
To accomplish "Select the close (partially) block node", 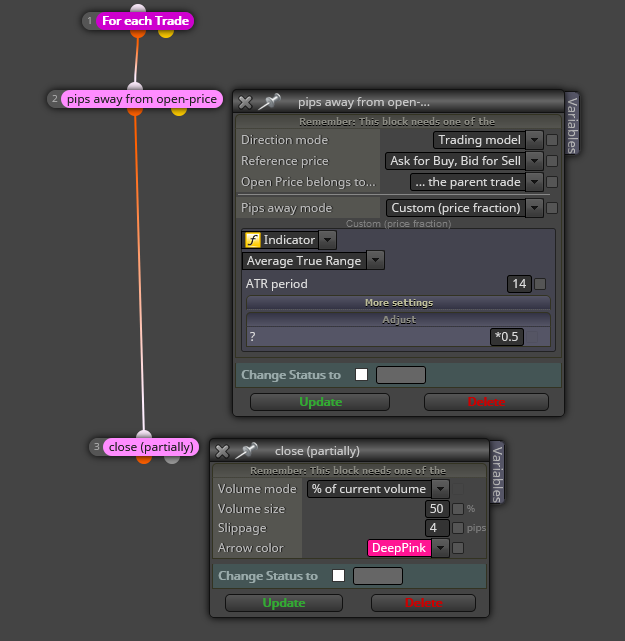I will [x=151, y=447].
